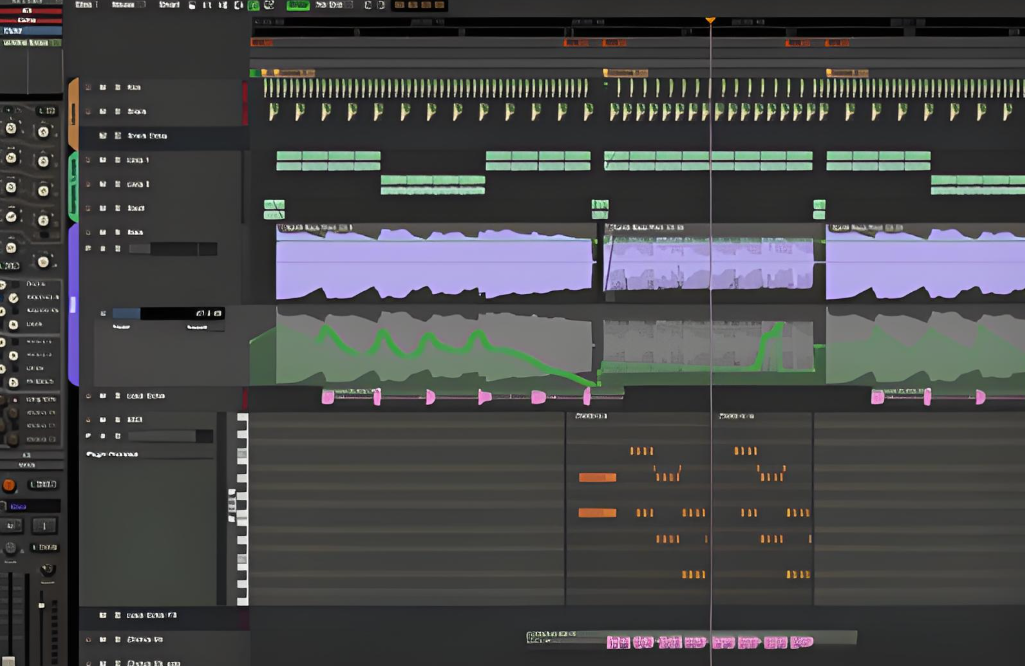Mute the top track with dense green hits

tap(103, 87)
